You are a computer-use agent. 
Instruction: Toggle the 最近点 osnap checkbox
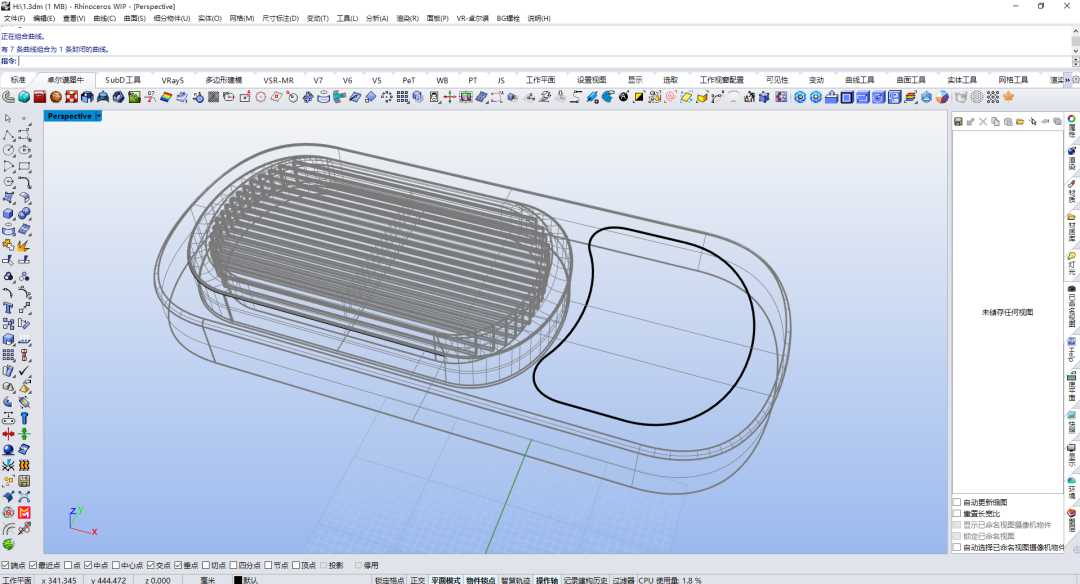pos(33,565)
